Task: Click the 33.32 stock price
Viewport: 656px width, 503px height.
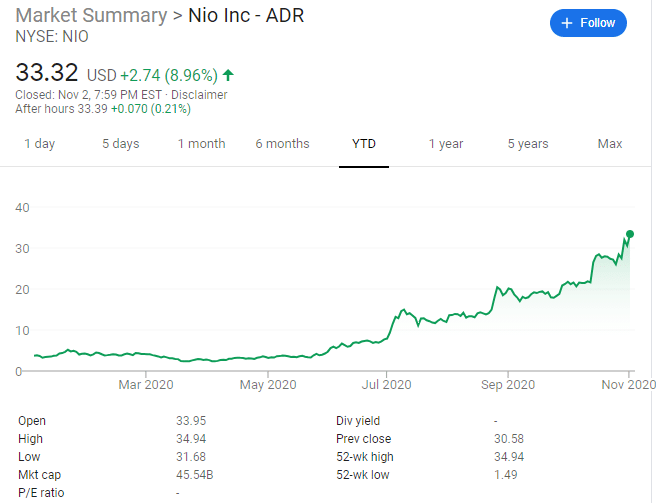Action: point(47,72)
